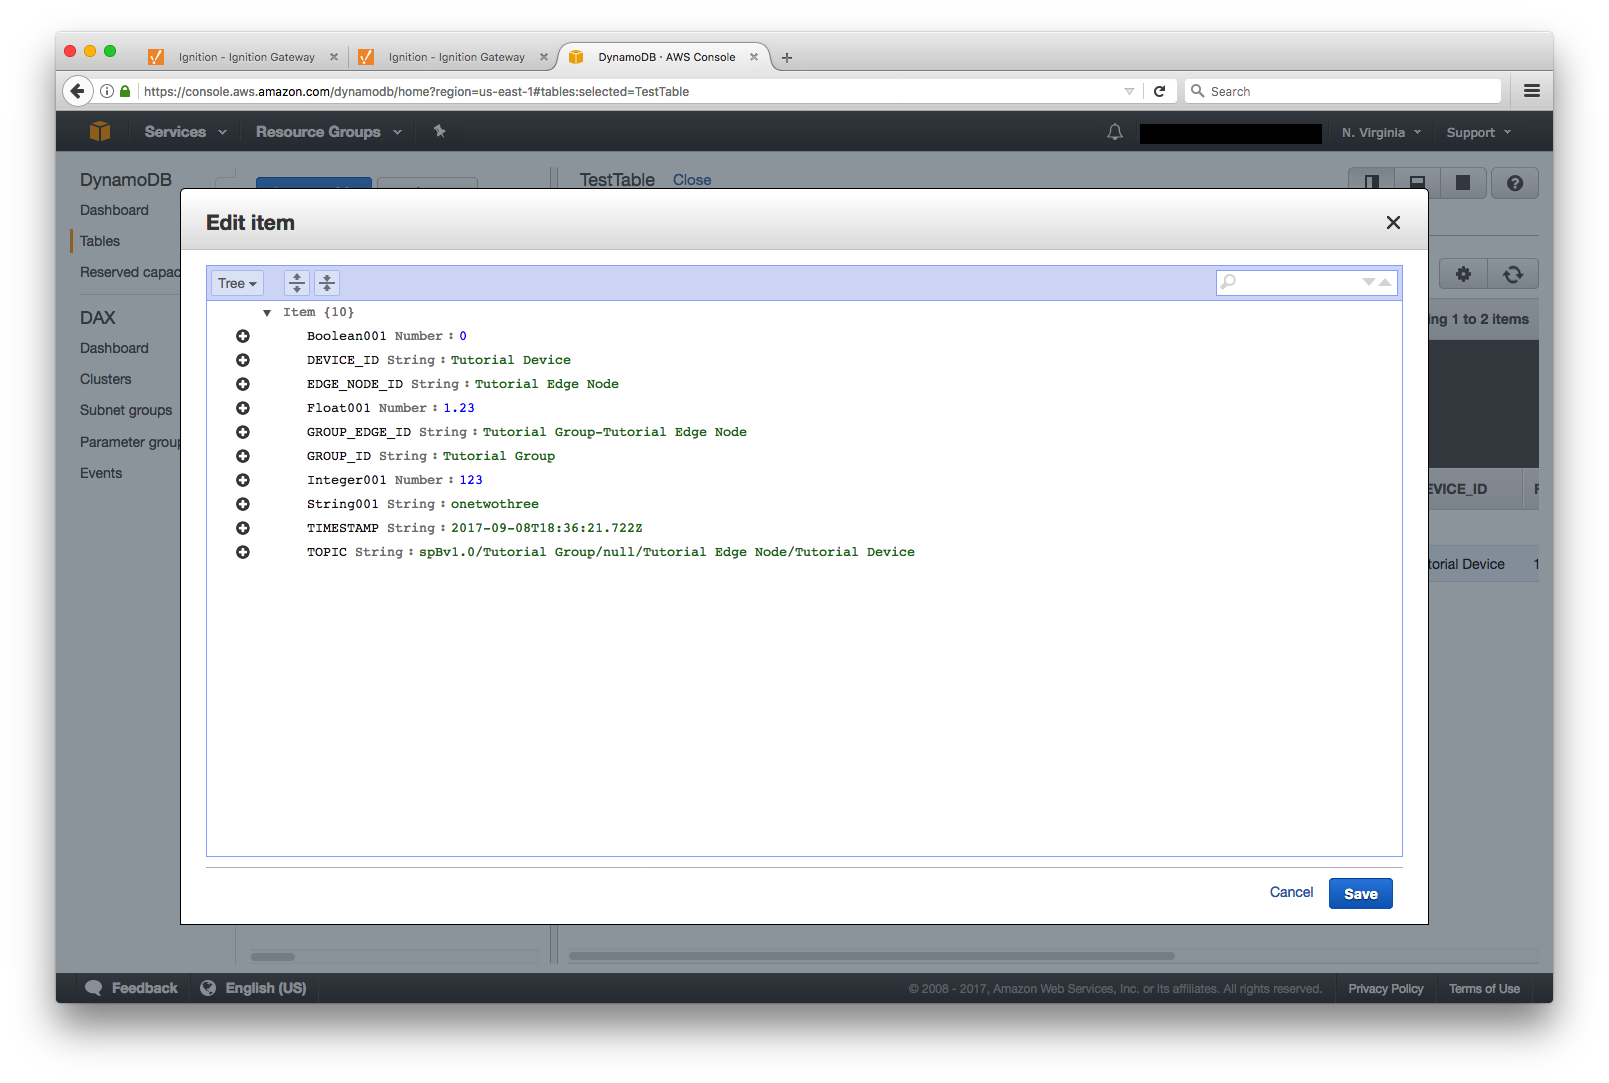This screenshot has width=1609, height=1083.
Task: Click expand all fields icon in editor toolbar
Action: (x=297, y=283)
